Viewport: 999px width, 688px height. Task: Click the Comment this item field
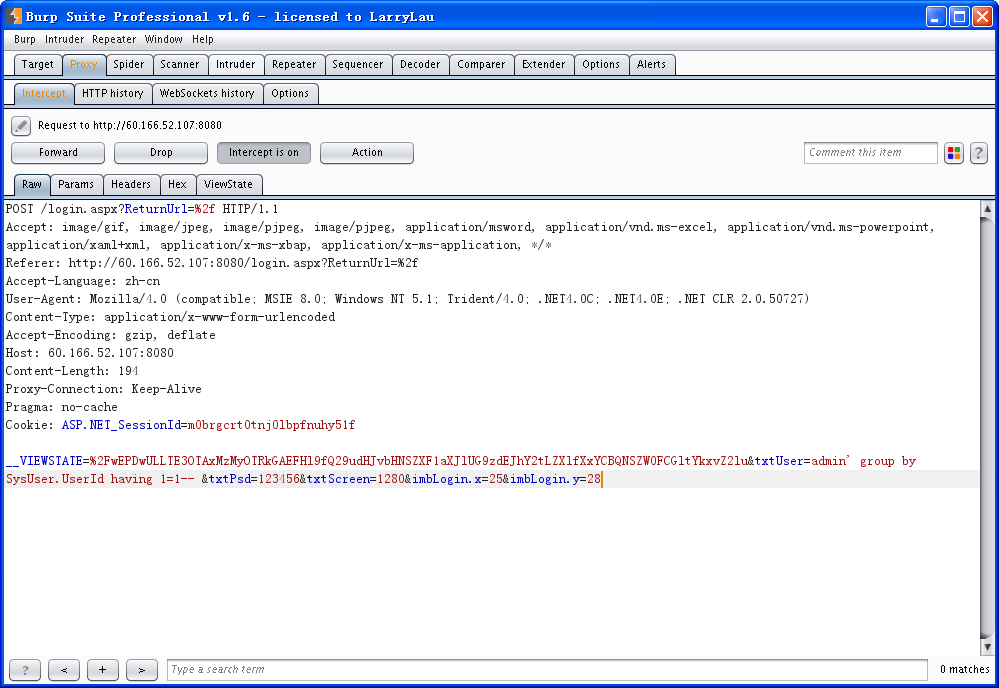click(x=870, y=153)
